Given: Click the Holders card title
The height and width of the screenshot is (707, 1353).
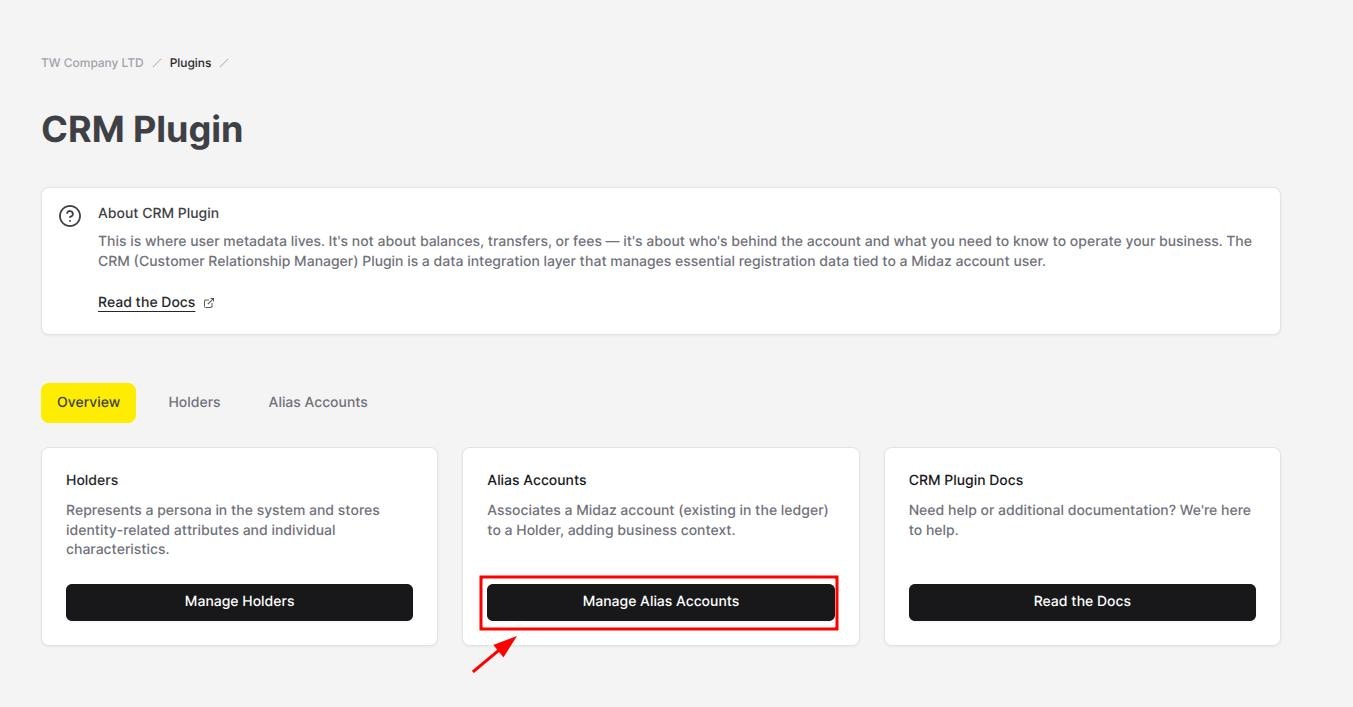Looking at the screenshot, I should 92,480.
